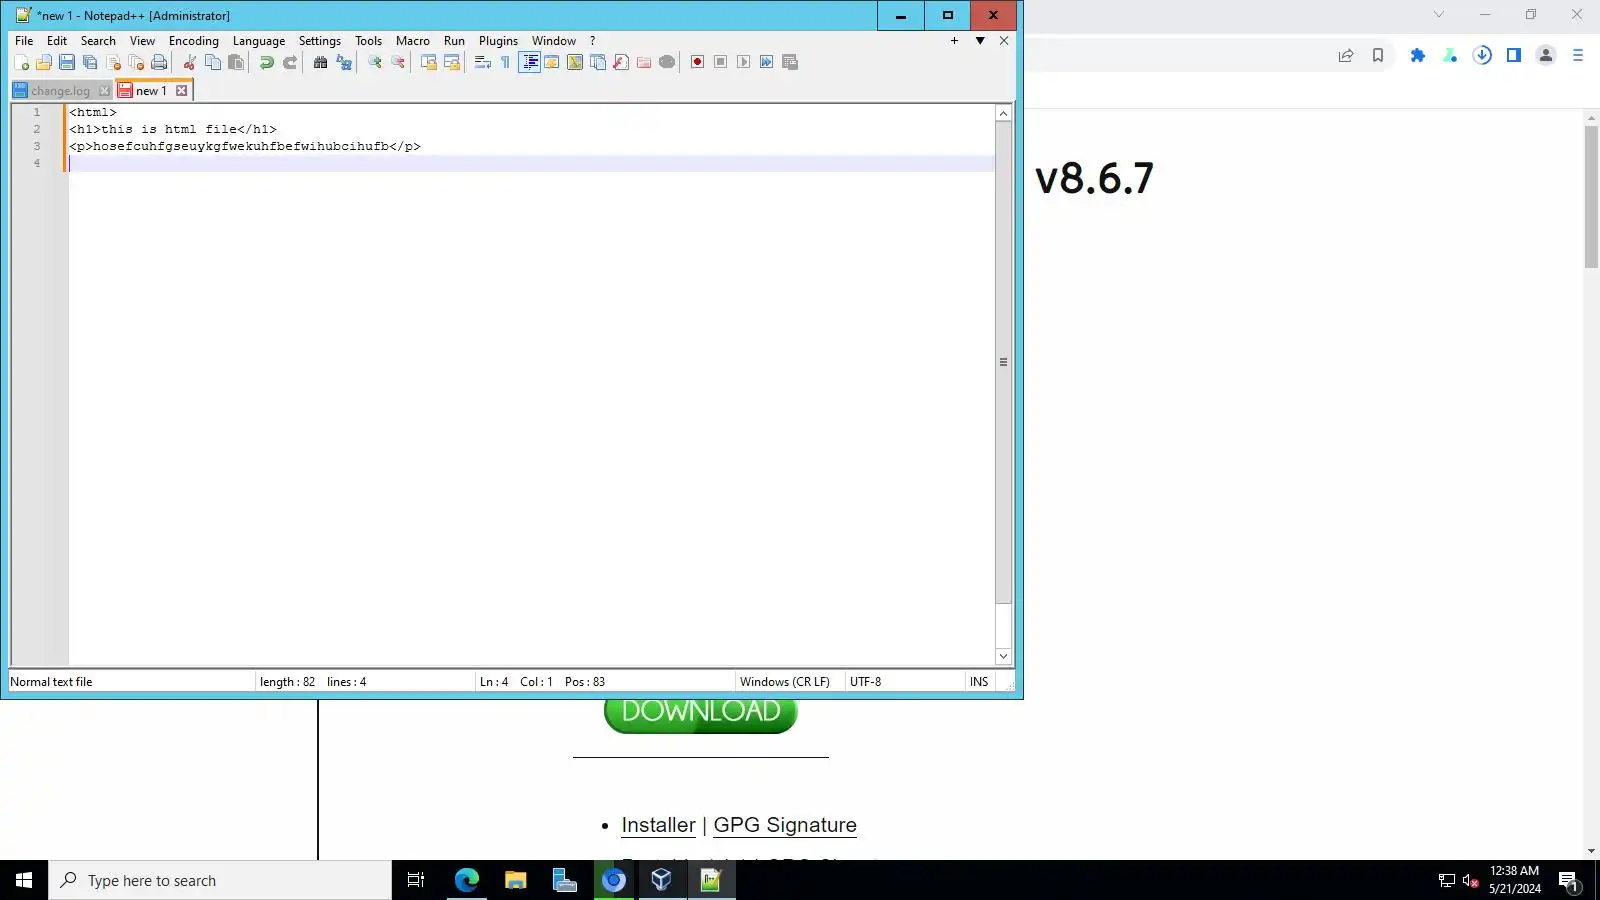
Task: Toggle Word Wrap in the toolbar
Action: pos(482,62)
